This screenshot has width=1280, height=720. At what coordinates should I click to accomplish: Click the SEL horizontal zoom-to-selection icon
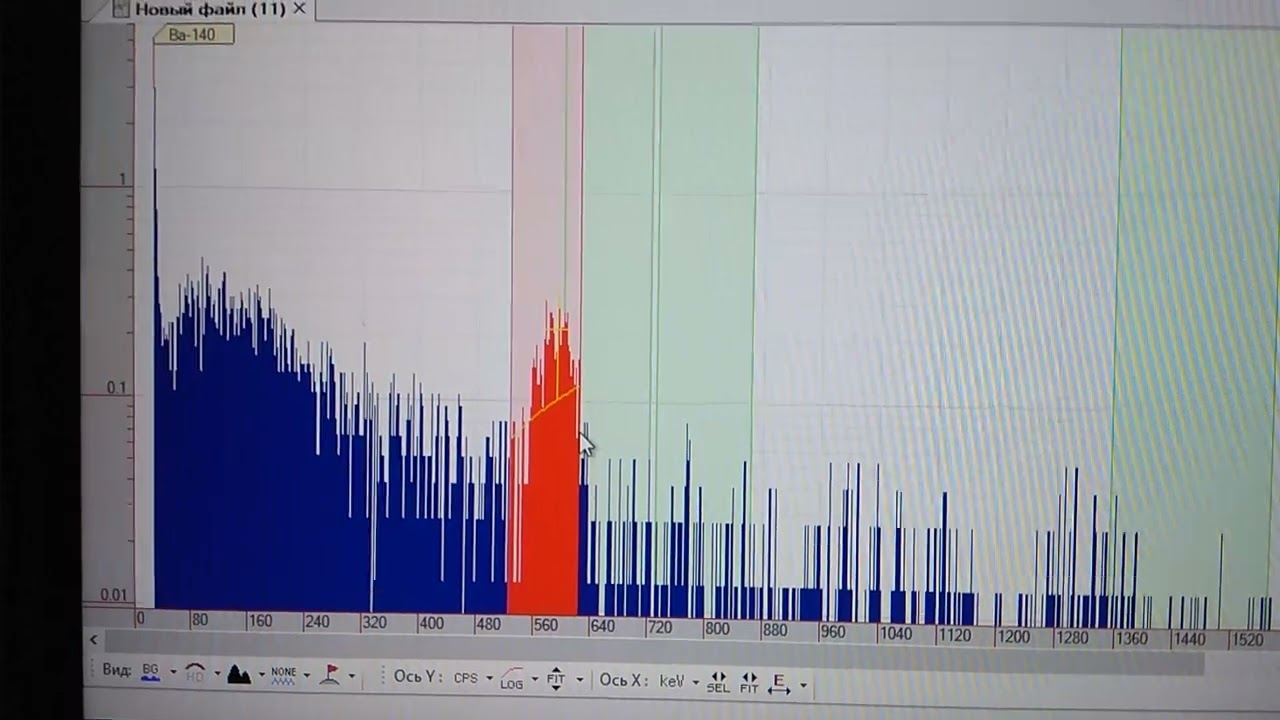click(x=718, y=682)
